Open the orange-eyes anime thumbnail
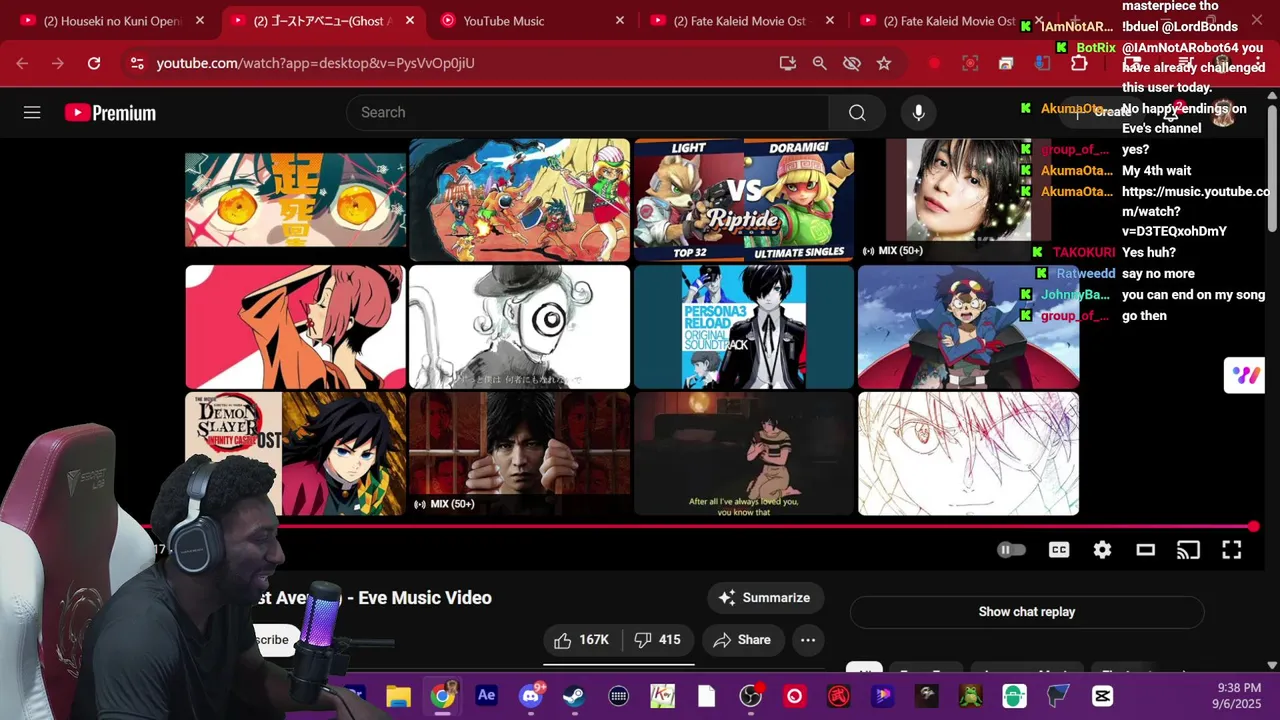1280x720 pixels. pos(295,200)
